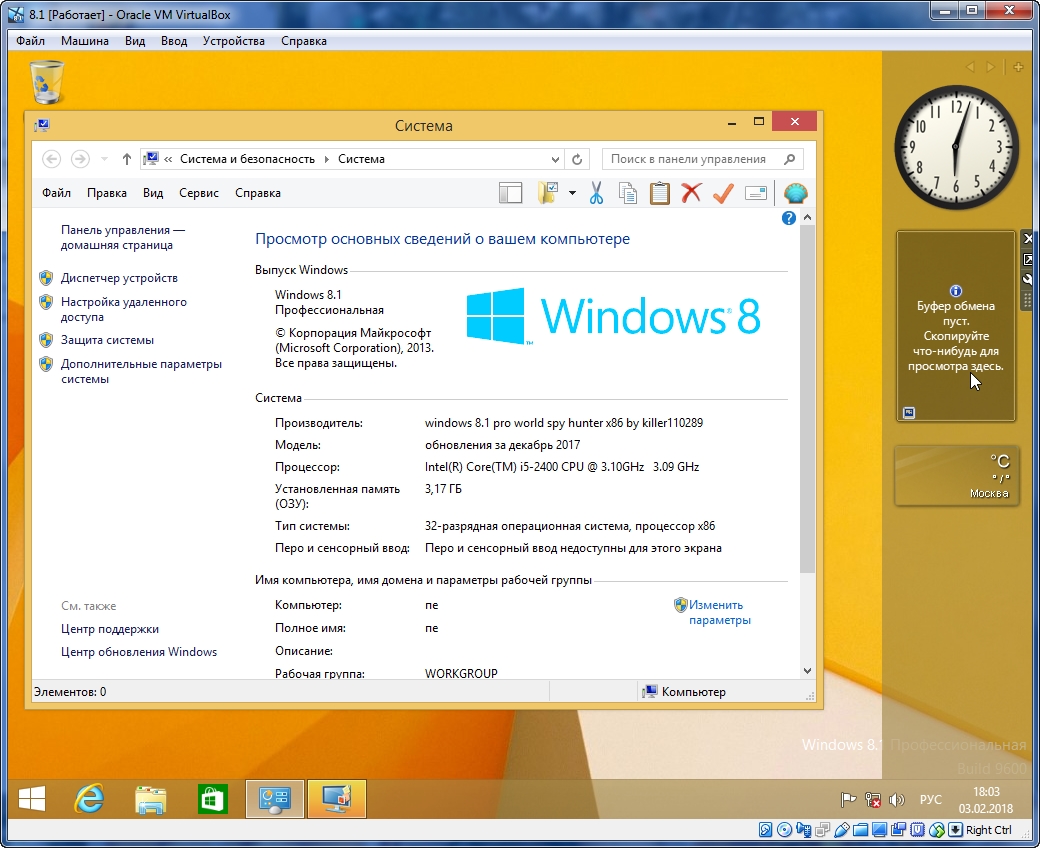Viewport: 1040px width, 848px height.
Task: Click the Paste clipboard icon
Action: point(659,193)
